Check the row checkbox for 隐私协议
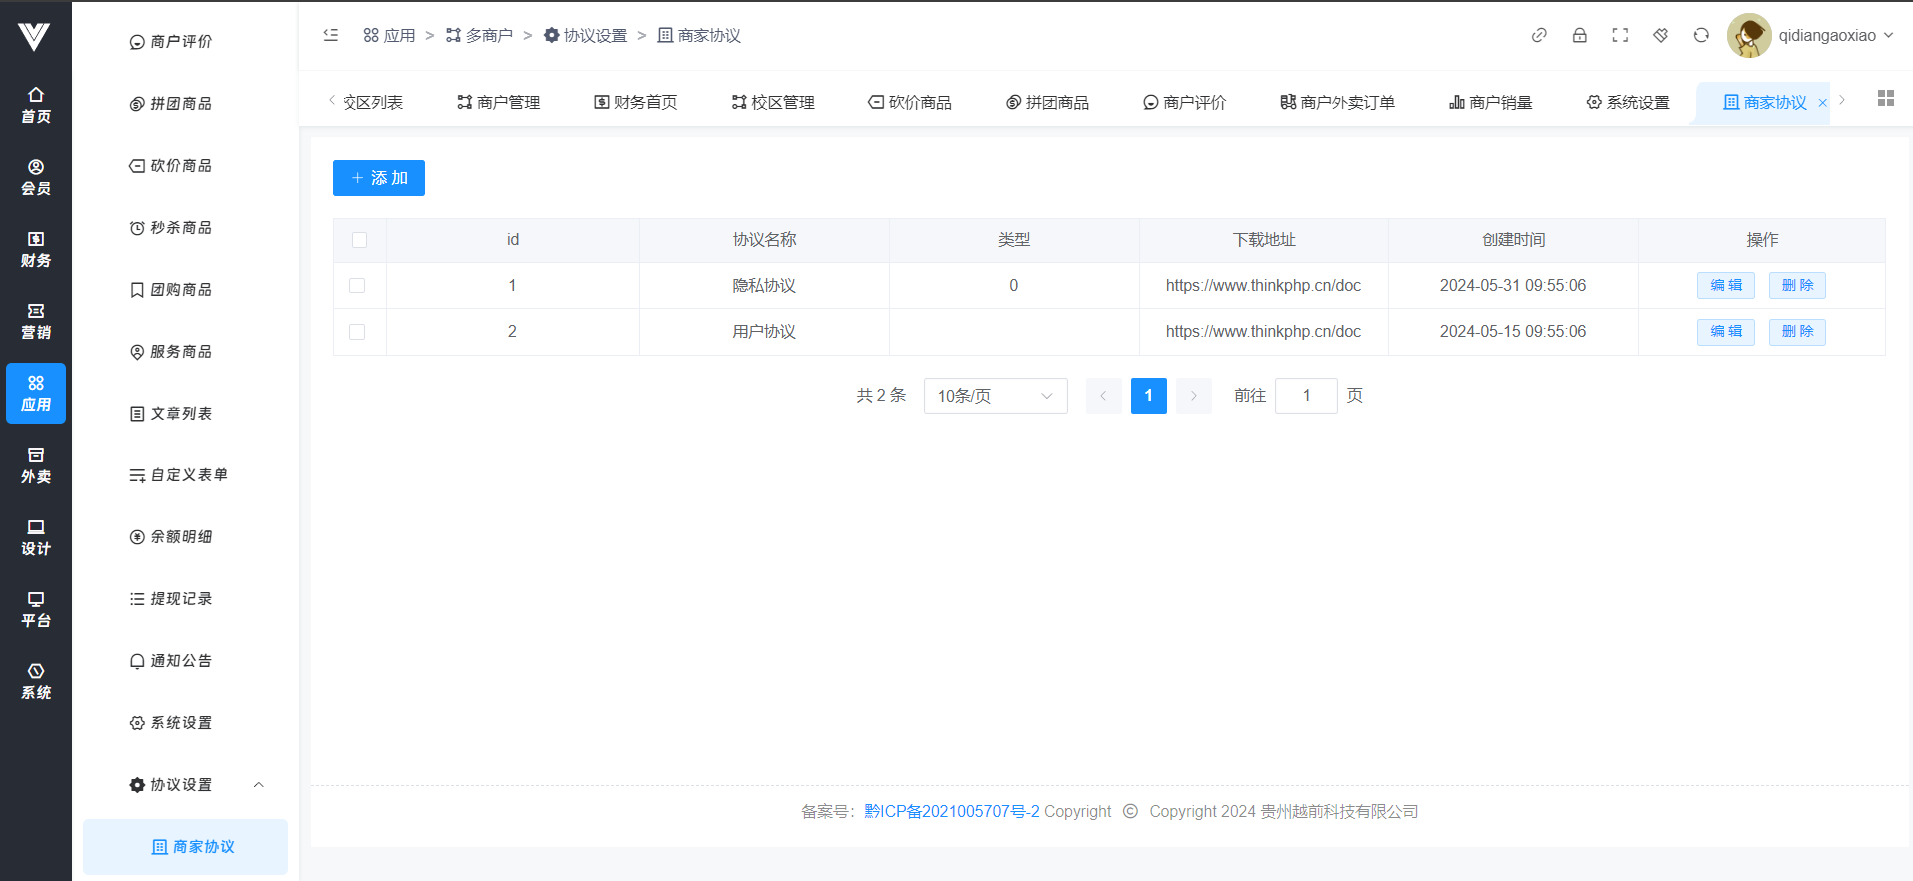 [357, 286]
